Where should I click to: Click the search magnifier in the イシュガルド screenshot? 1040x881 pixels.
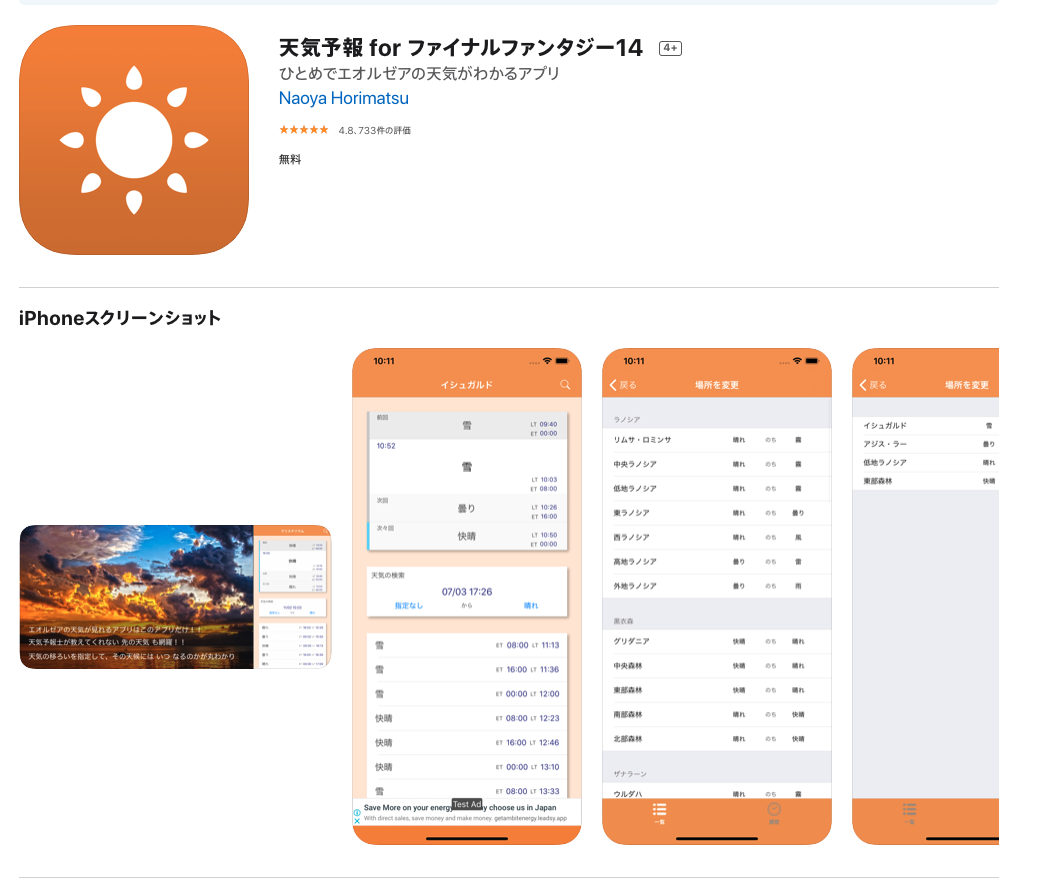[x=565, y=385]
